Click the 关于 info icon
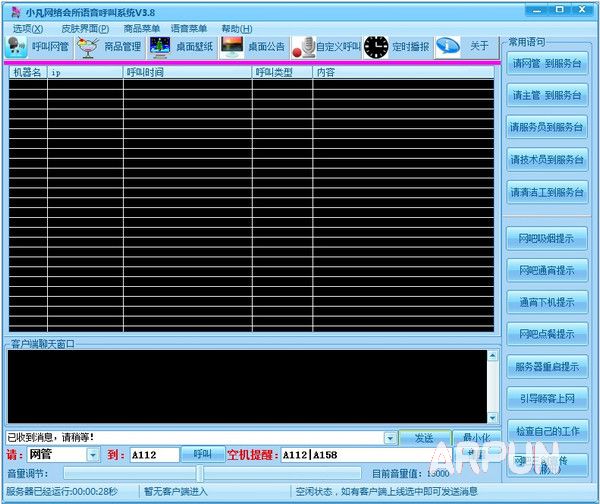 click(448, 46)
